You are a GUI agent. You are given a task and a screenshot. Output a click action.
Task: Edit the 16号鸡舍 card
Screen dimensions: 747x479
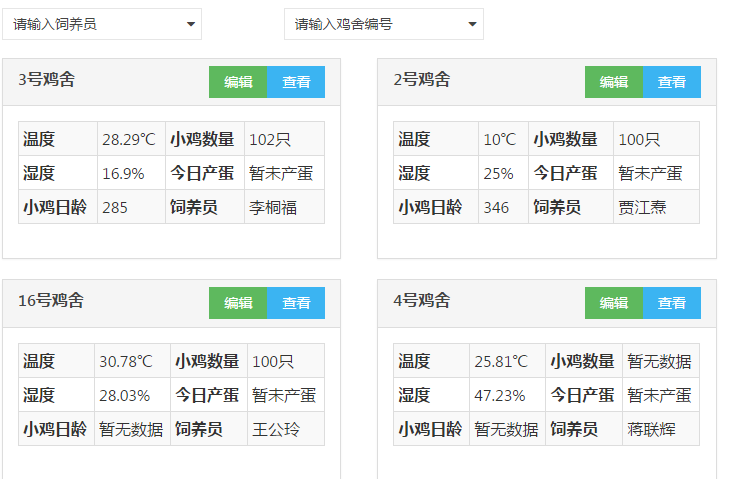point(238,303)
